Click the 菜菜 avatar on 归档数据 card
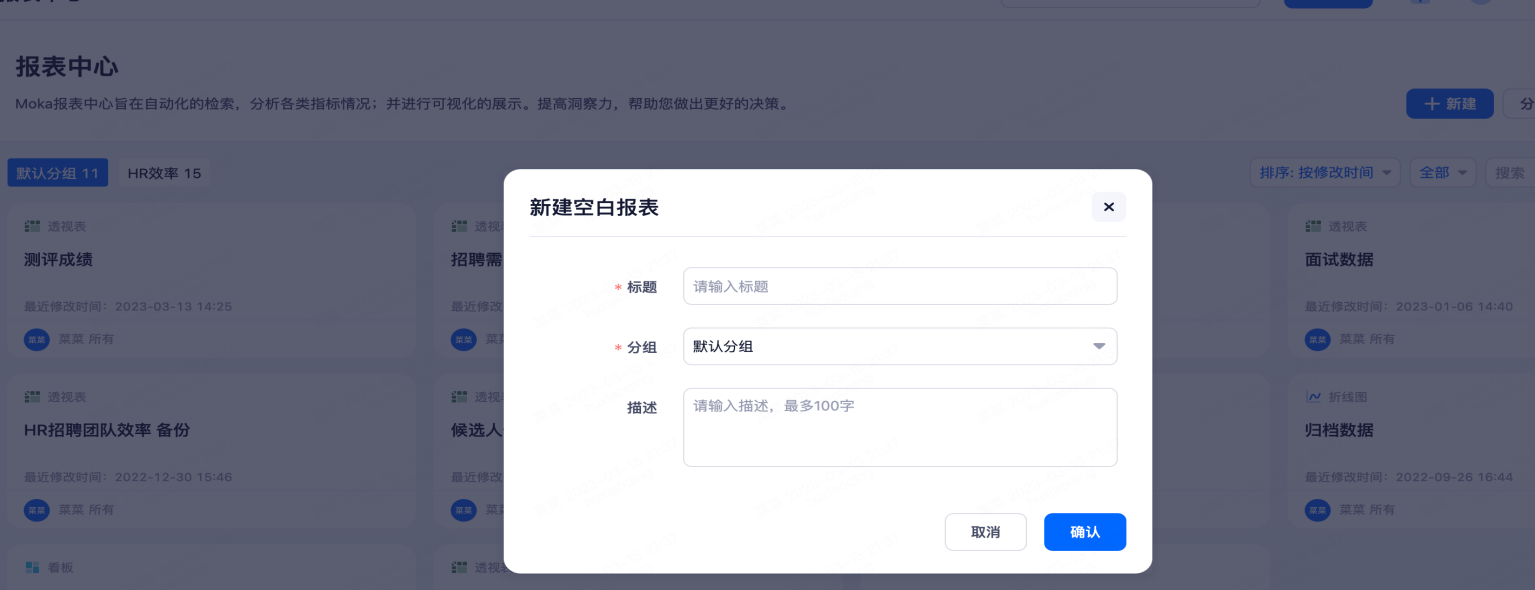The image size is (1535, 590). coord(1317,510)
